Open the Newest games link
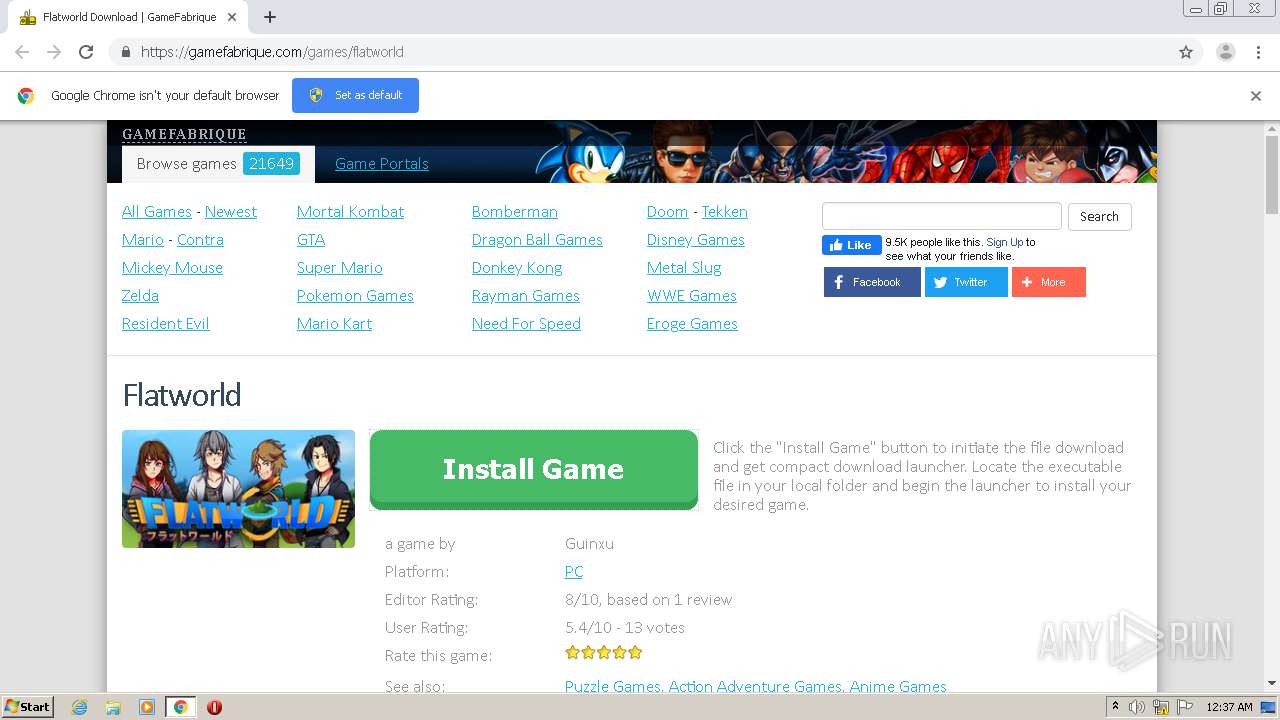This screenshot has height=720, width=1280. [231, 212]
